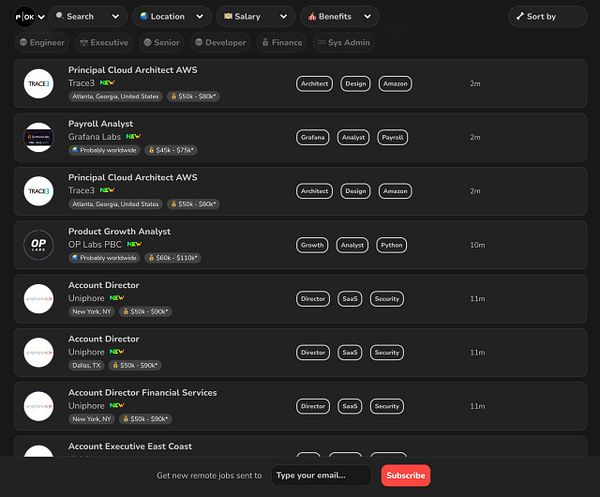Screen dimensions: 600x497
Task: Click the red Subscribe button
Action: pos(406,475)
